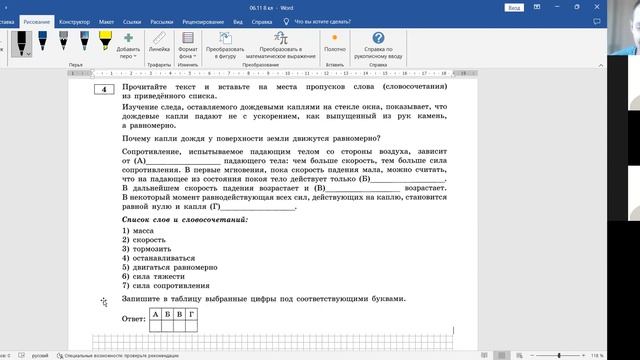The width and height of the screenshot is (640, 360).
Task: Click the lightbulb Tell Me icon
Action: pos(286,22)
